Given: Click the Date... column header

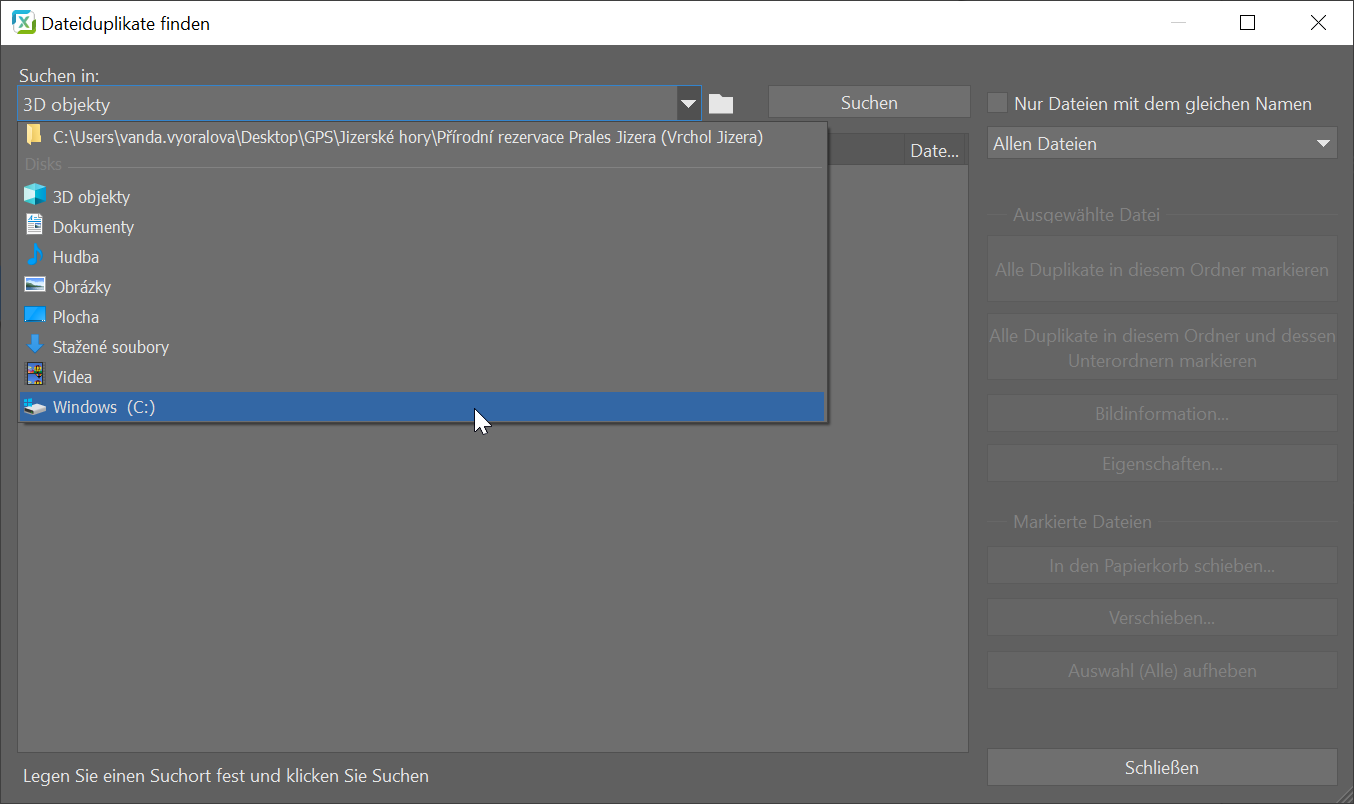Looking at the screenshot, I should point(935,151).
